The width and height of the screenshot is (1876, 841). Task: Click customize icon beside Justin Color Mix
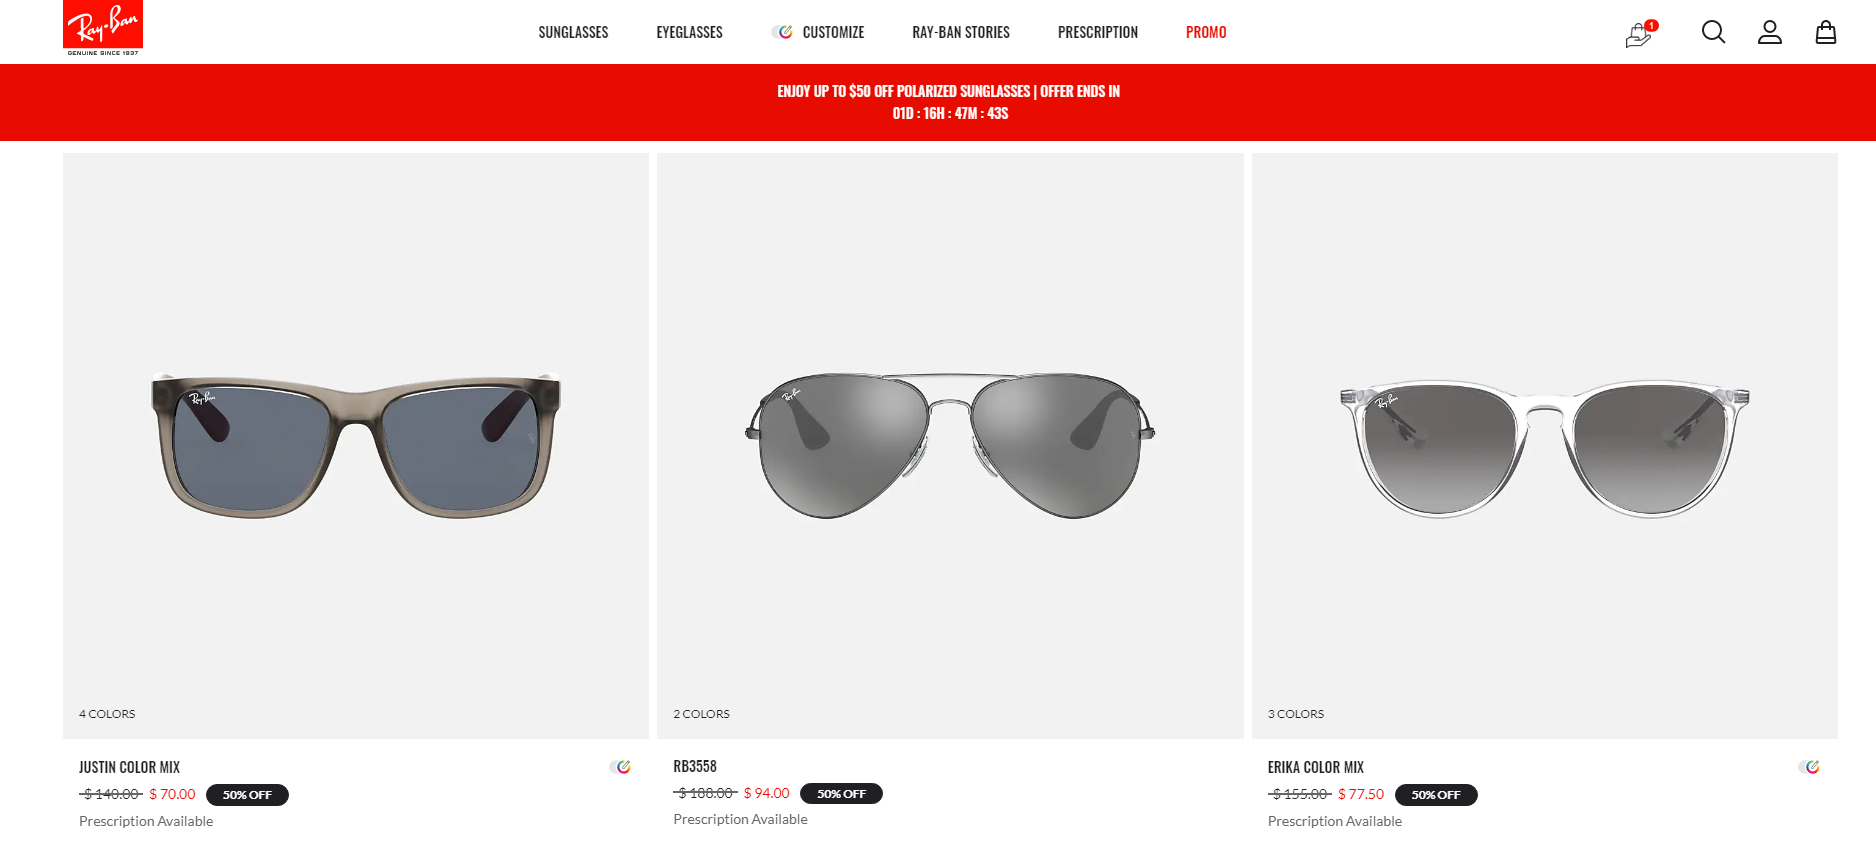[x=620, y=767]
